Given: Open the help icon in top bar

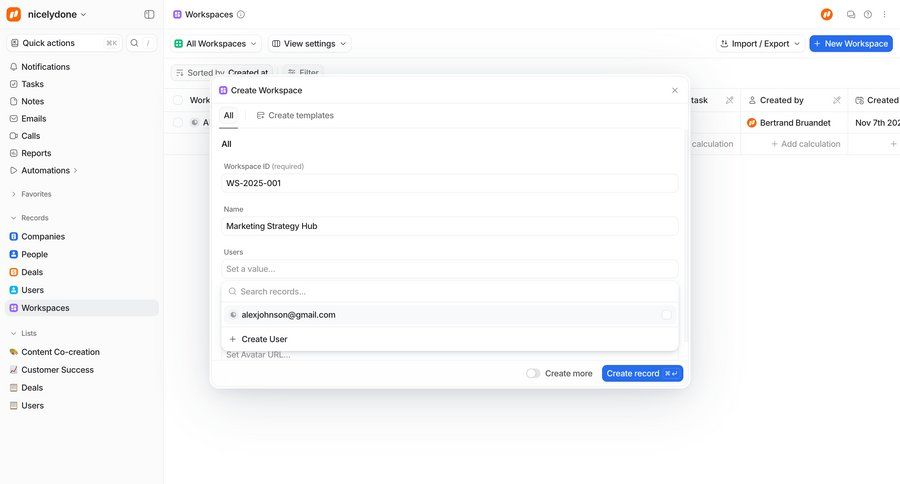Looking at the screenshot, I should 868,14.
